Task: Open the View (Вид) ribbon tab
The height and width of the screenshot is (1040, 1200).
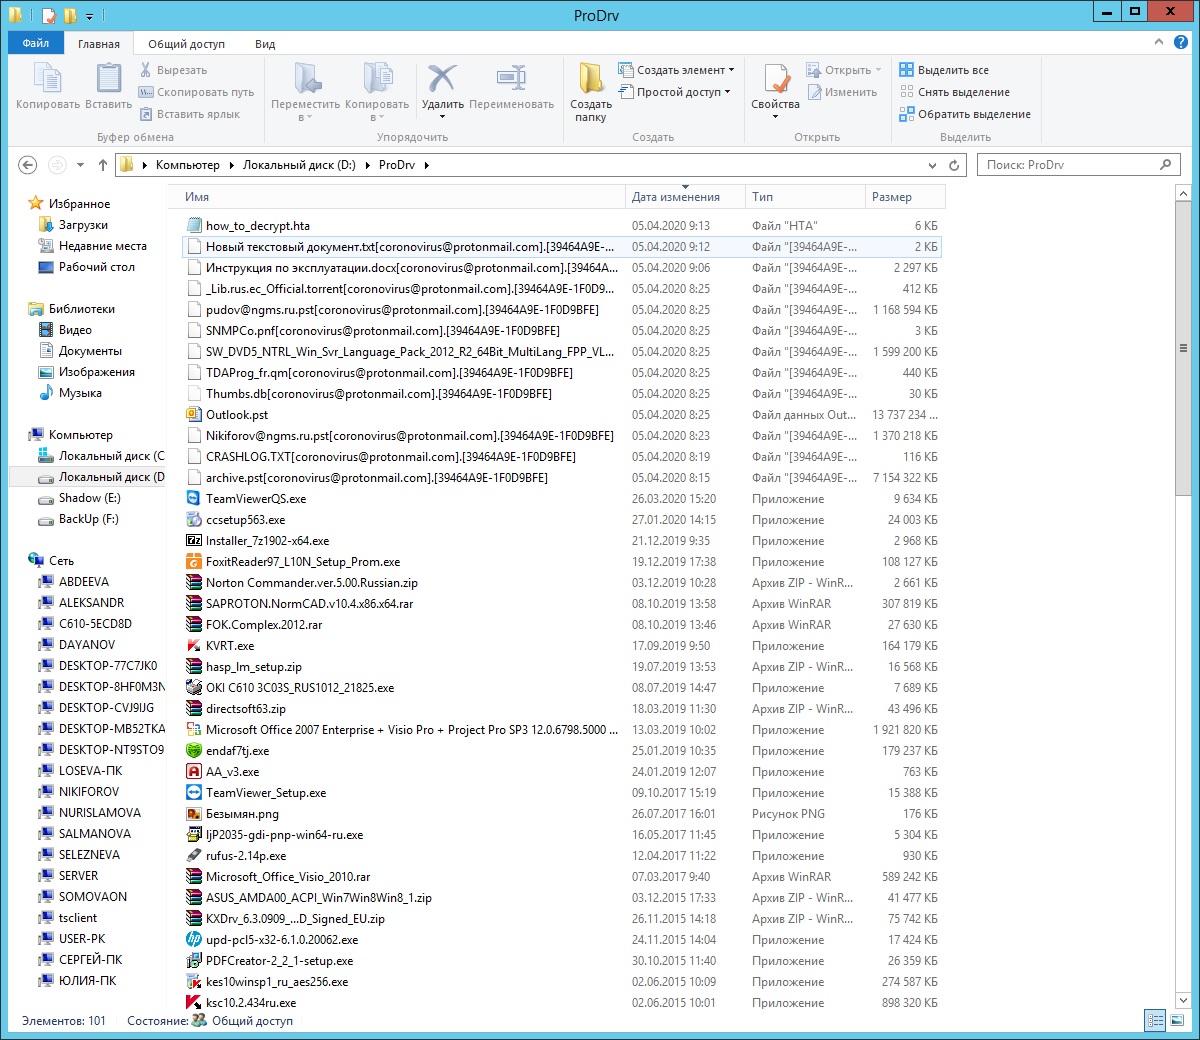Action: [264, 44]
